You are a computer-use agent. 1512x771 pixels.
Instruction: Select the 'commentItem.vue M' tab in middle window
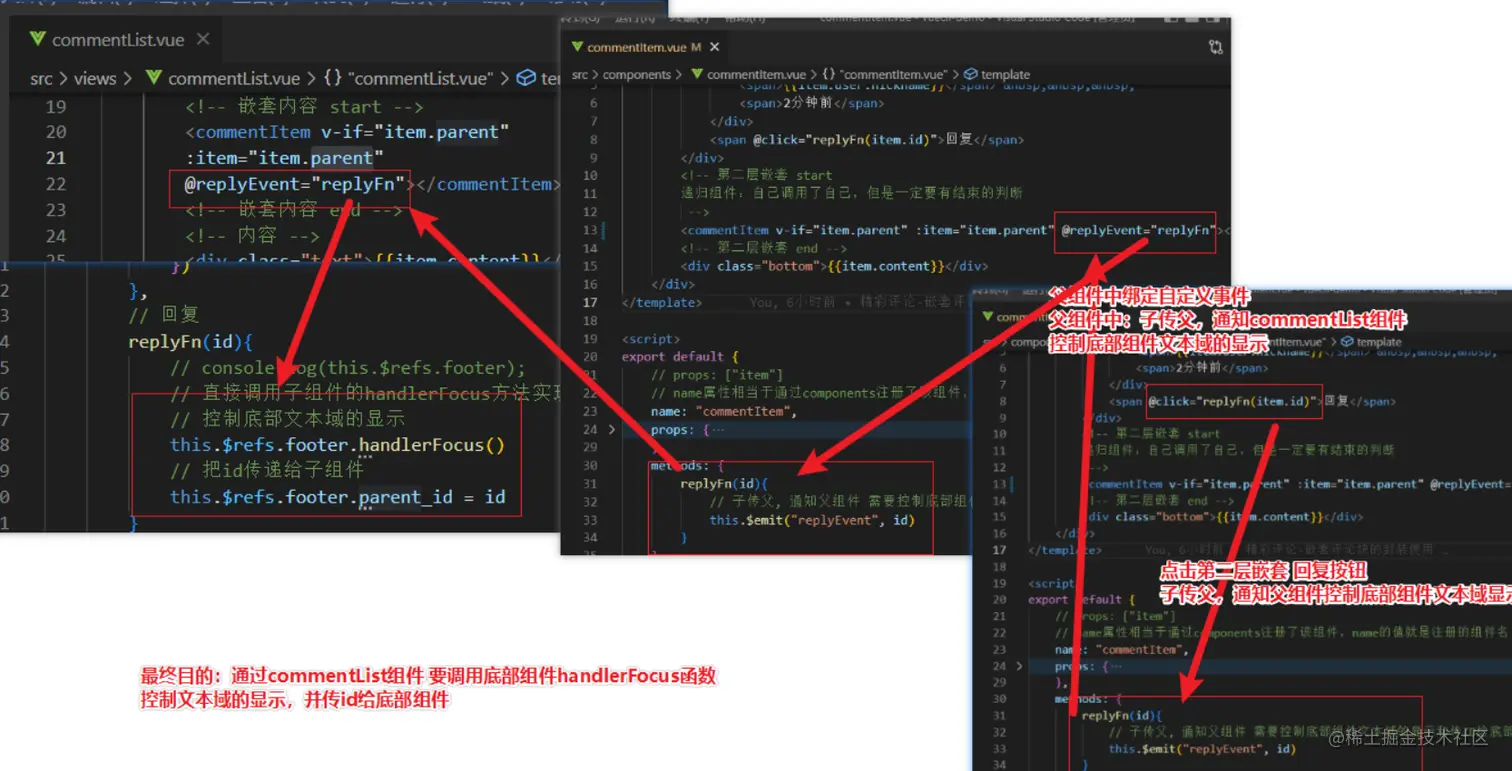[x=645, y=47]
